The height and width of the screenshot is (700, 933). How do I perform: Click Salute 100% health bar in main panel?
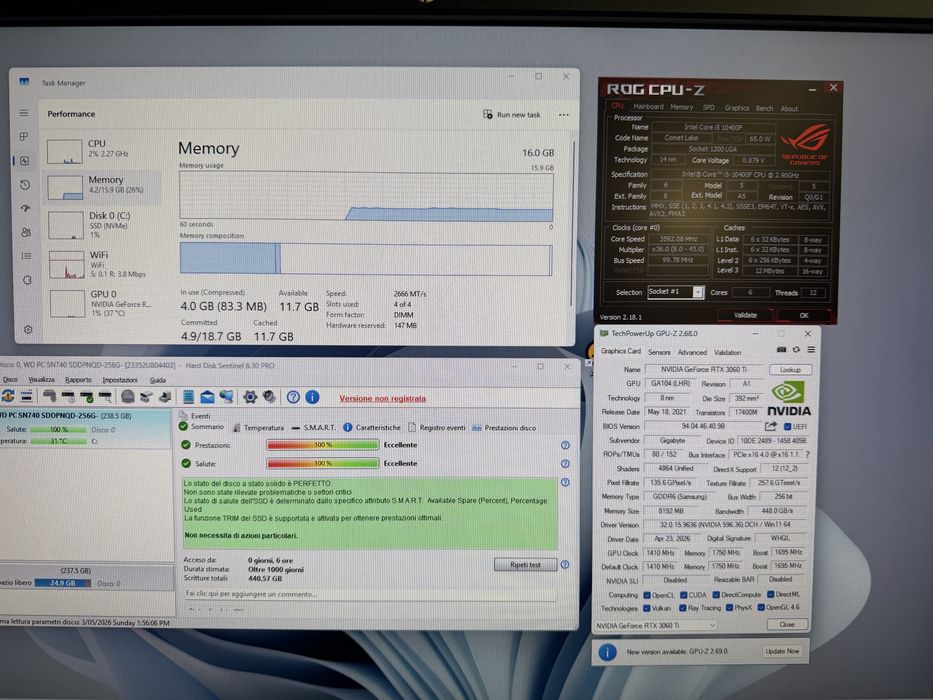pos(323,463)
